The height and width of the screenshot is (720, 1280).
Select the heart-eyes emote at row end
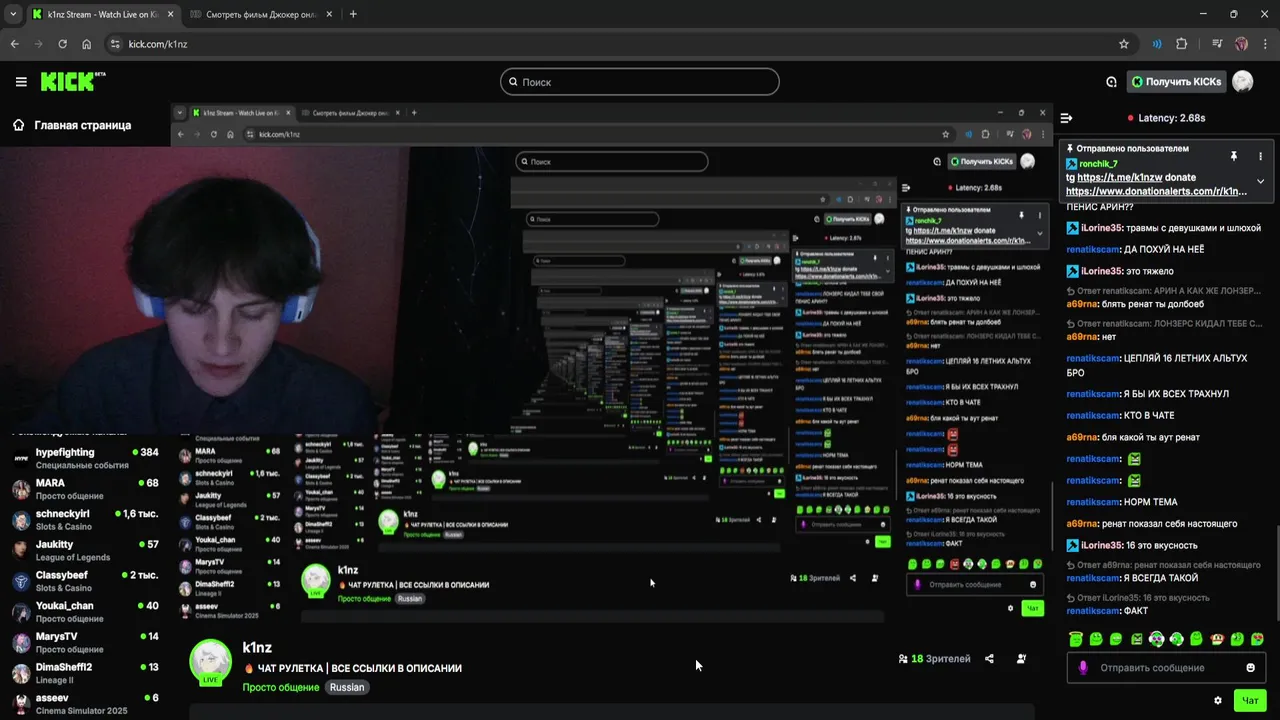[x=1257, y=639]
